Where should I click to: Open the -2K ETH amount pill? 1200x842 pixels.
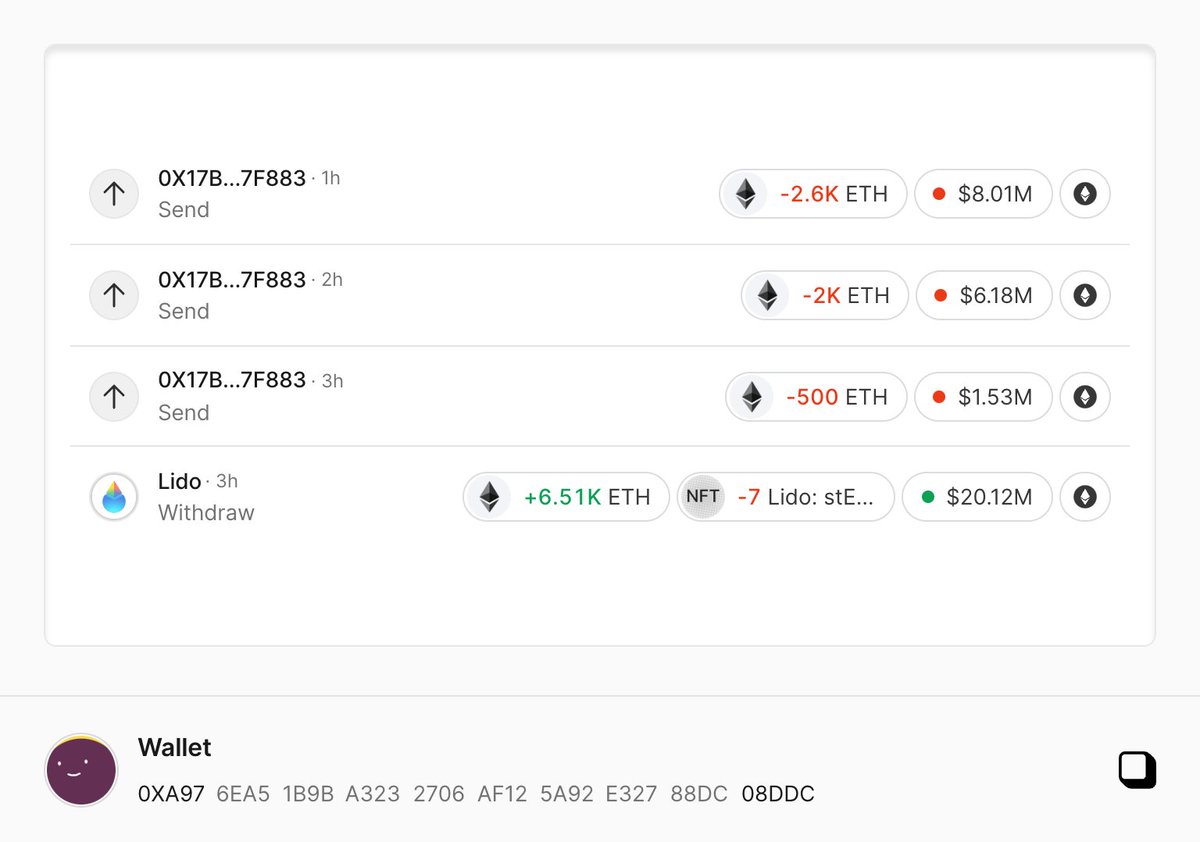(x=824, y=295)
